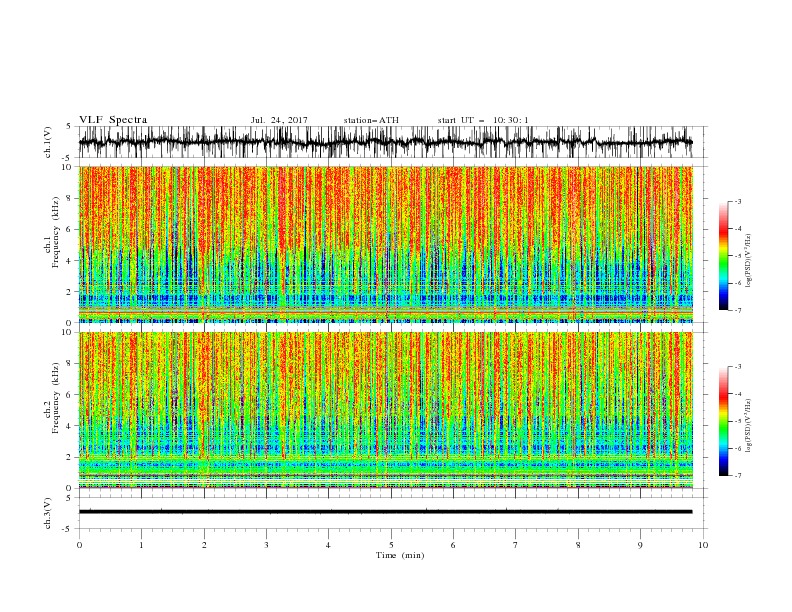The width and height of the screenshot is (792, 612).
Task: Click the ch.1 spectrogram color scale bar
Action: 723,256
